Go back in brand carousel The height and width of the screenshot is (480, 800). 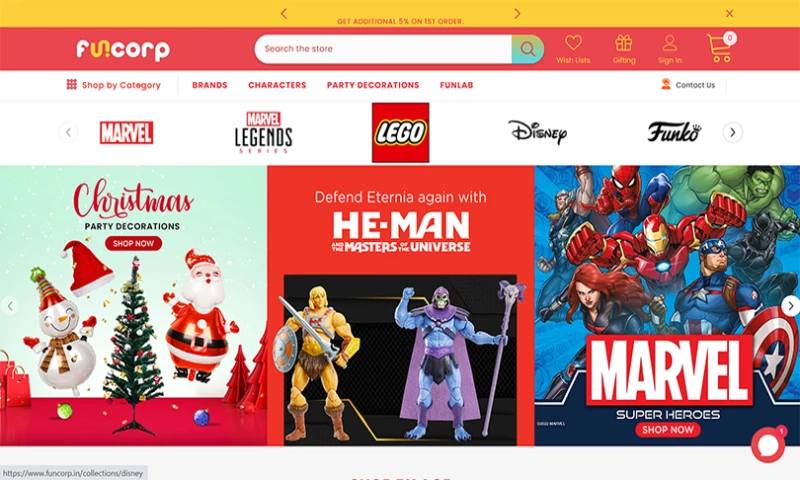68,133
